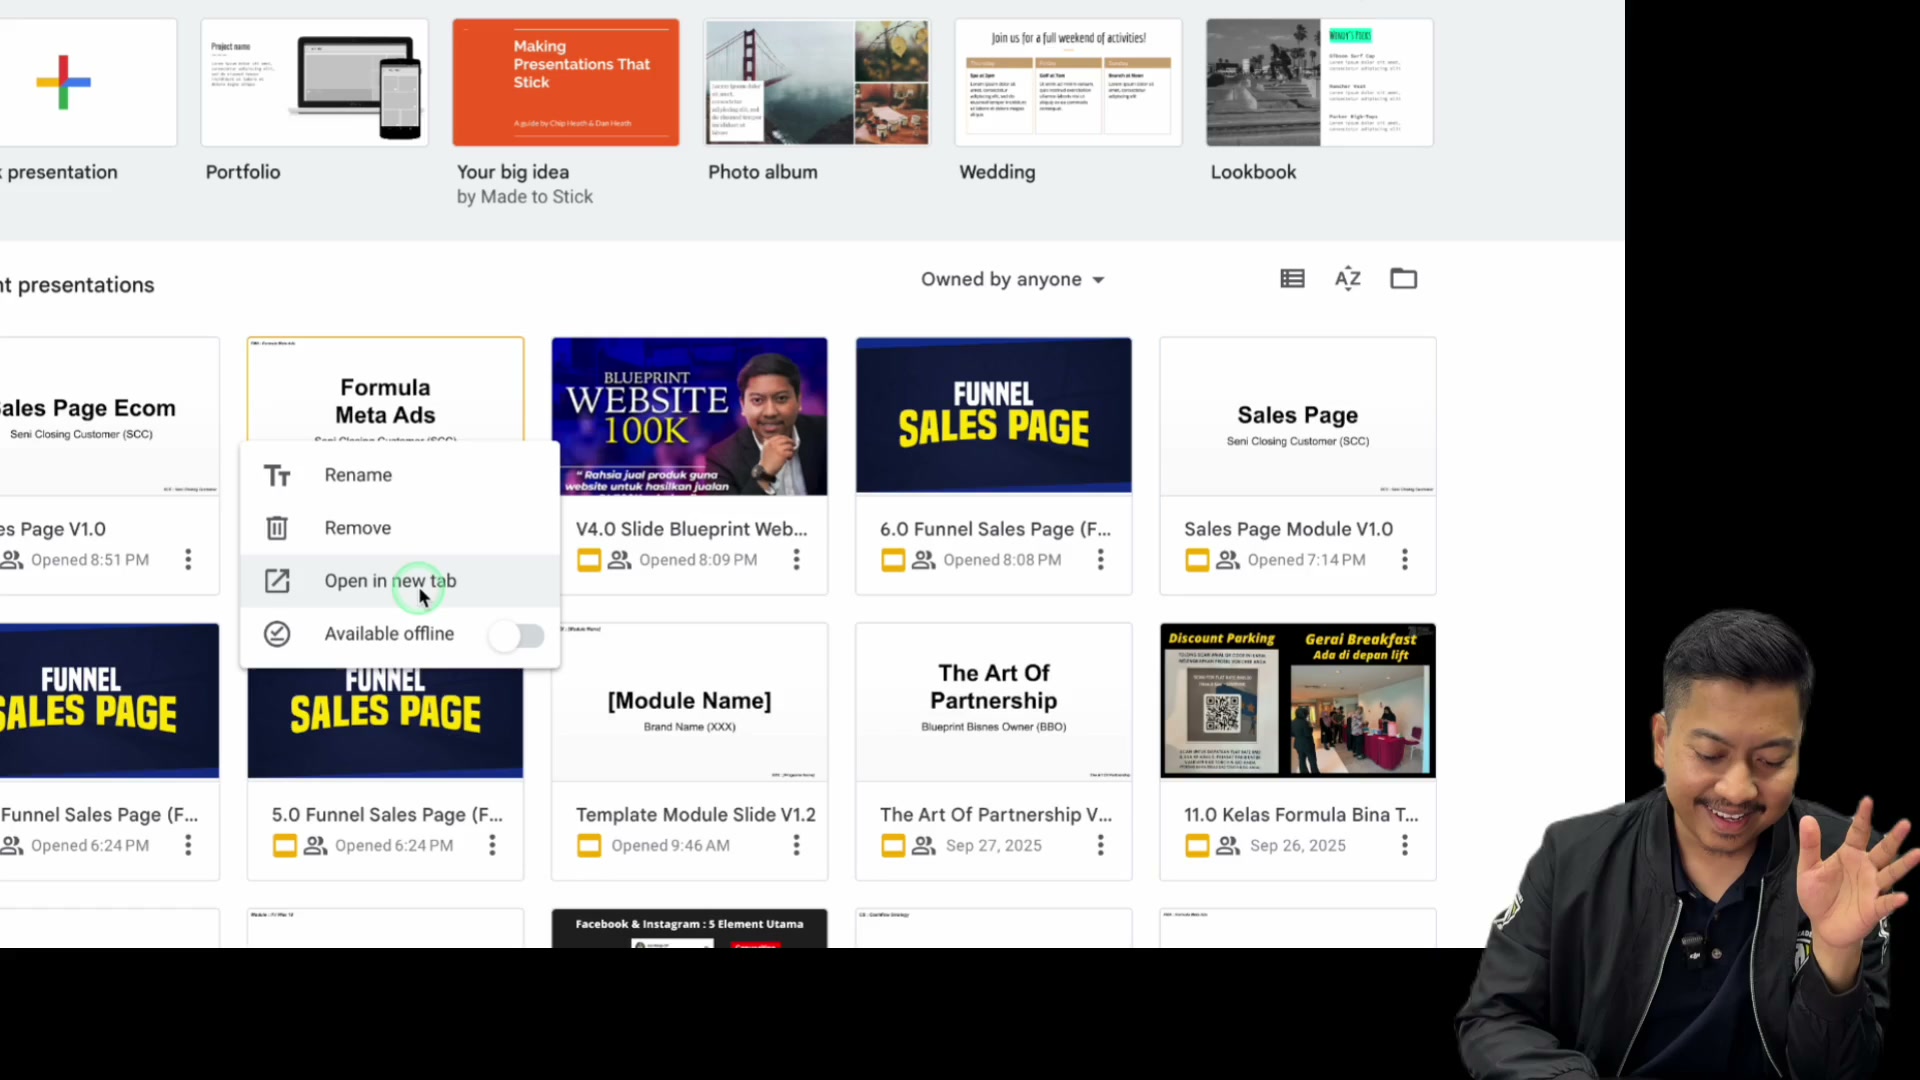Open more options for Funnel Sales Page opened 6:24 PM leftmost
The width and height of the screenshot is (1920, 1080).
[188, 846]
